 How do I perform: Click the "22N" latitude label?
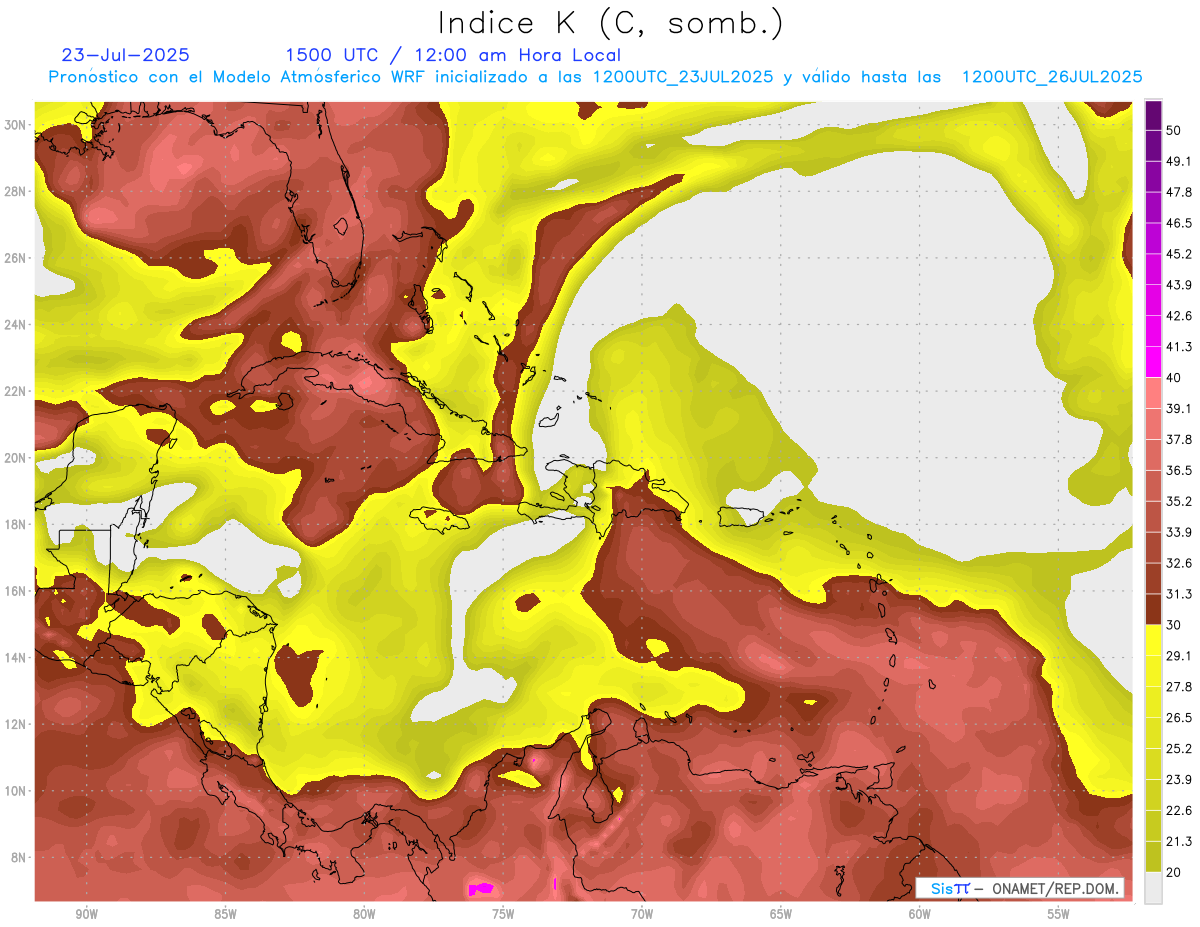click(15, 391)
